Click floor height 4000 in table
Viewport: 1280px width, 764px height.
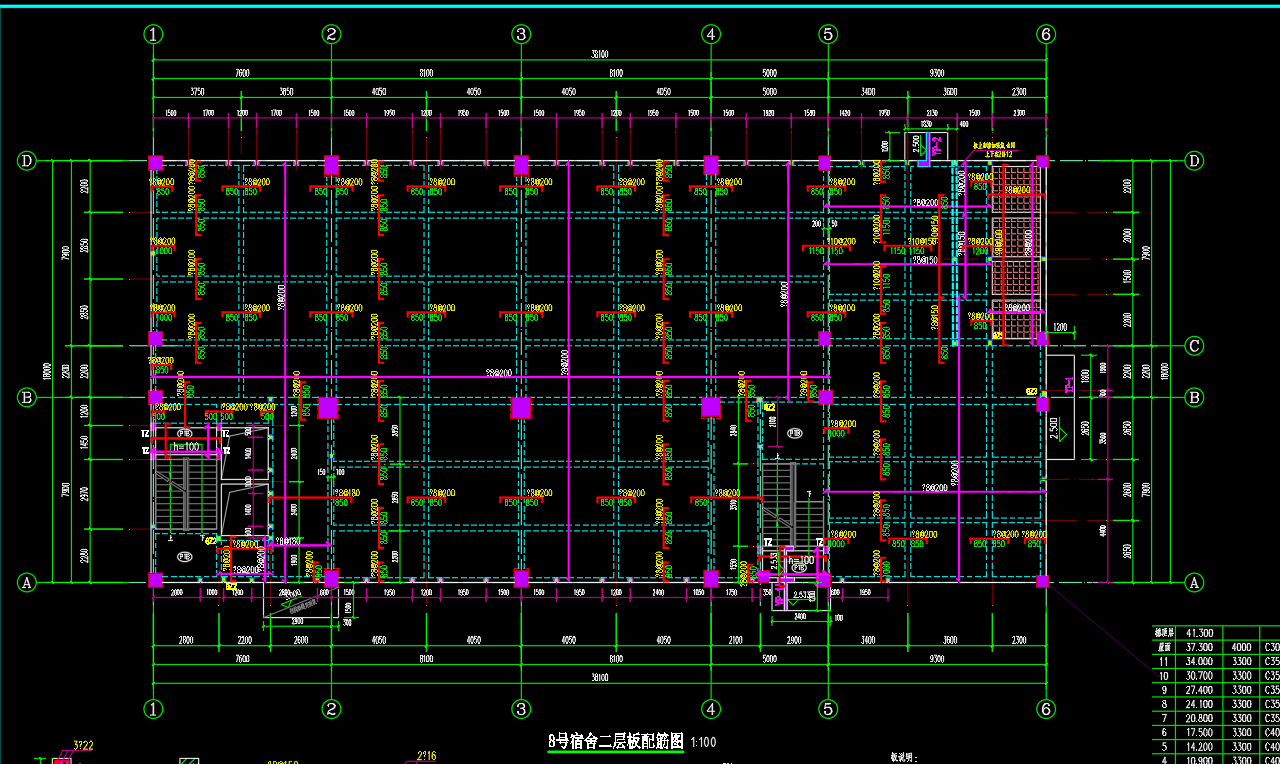click(x=1241, y=648)
